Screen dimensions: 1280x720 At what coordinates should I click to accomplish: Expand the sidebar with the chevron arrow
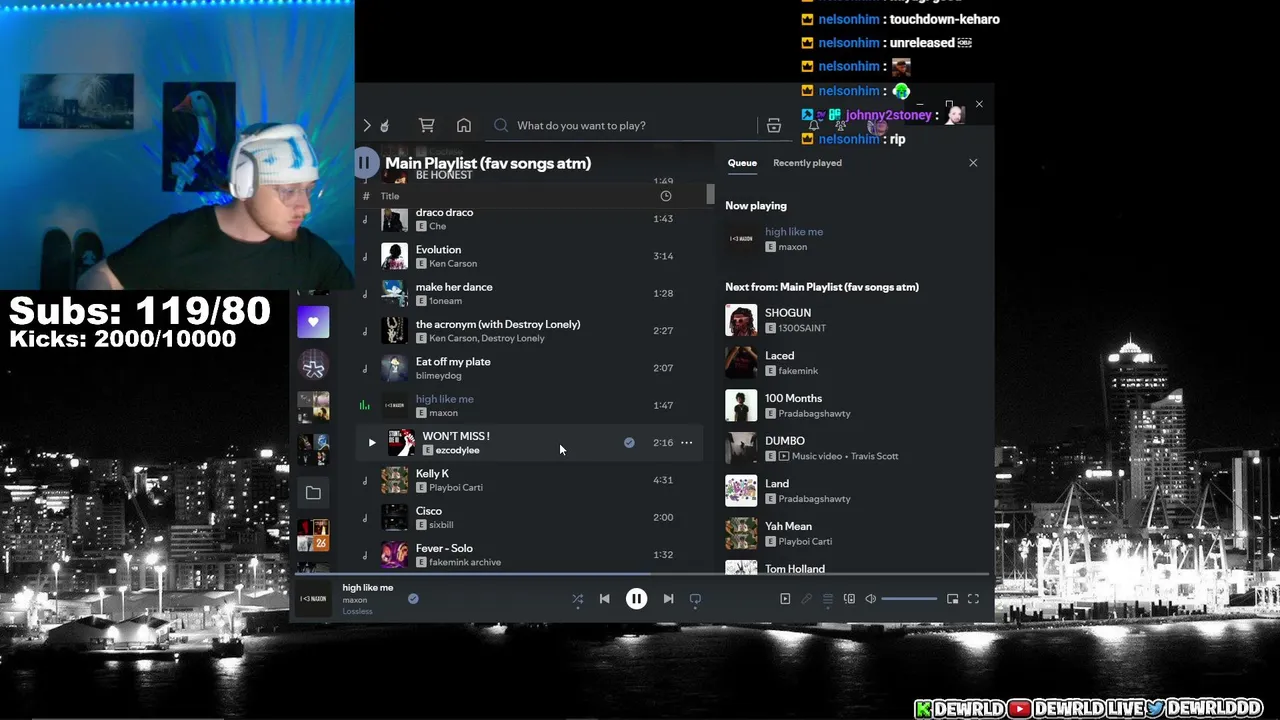(367, 125)
